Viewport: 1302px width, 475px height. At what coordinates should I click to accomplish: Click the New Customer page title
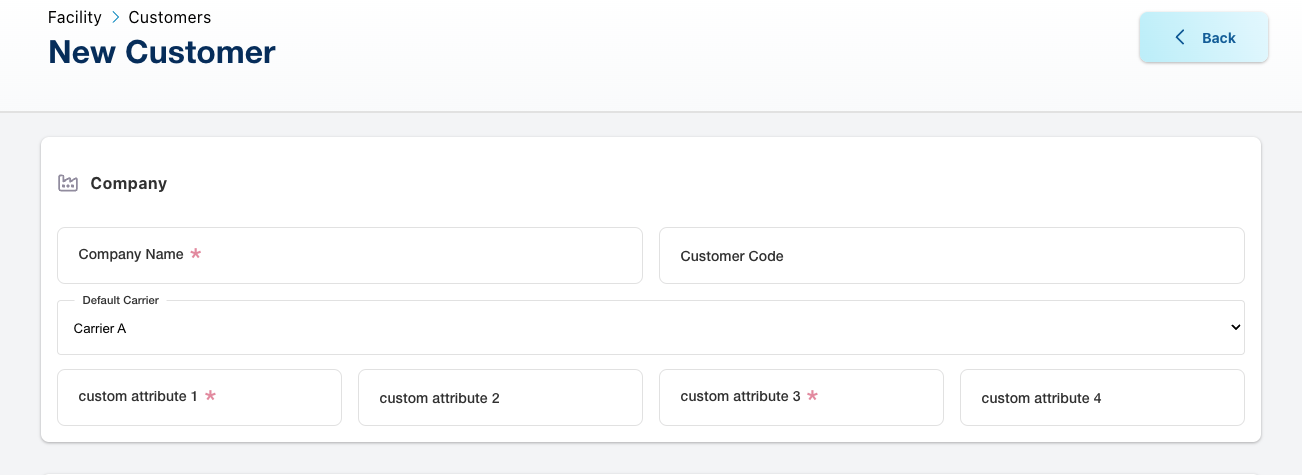pyautogui.click(x=162, y=52)
